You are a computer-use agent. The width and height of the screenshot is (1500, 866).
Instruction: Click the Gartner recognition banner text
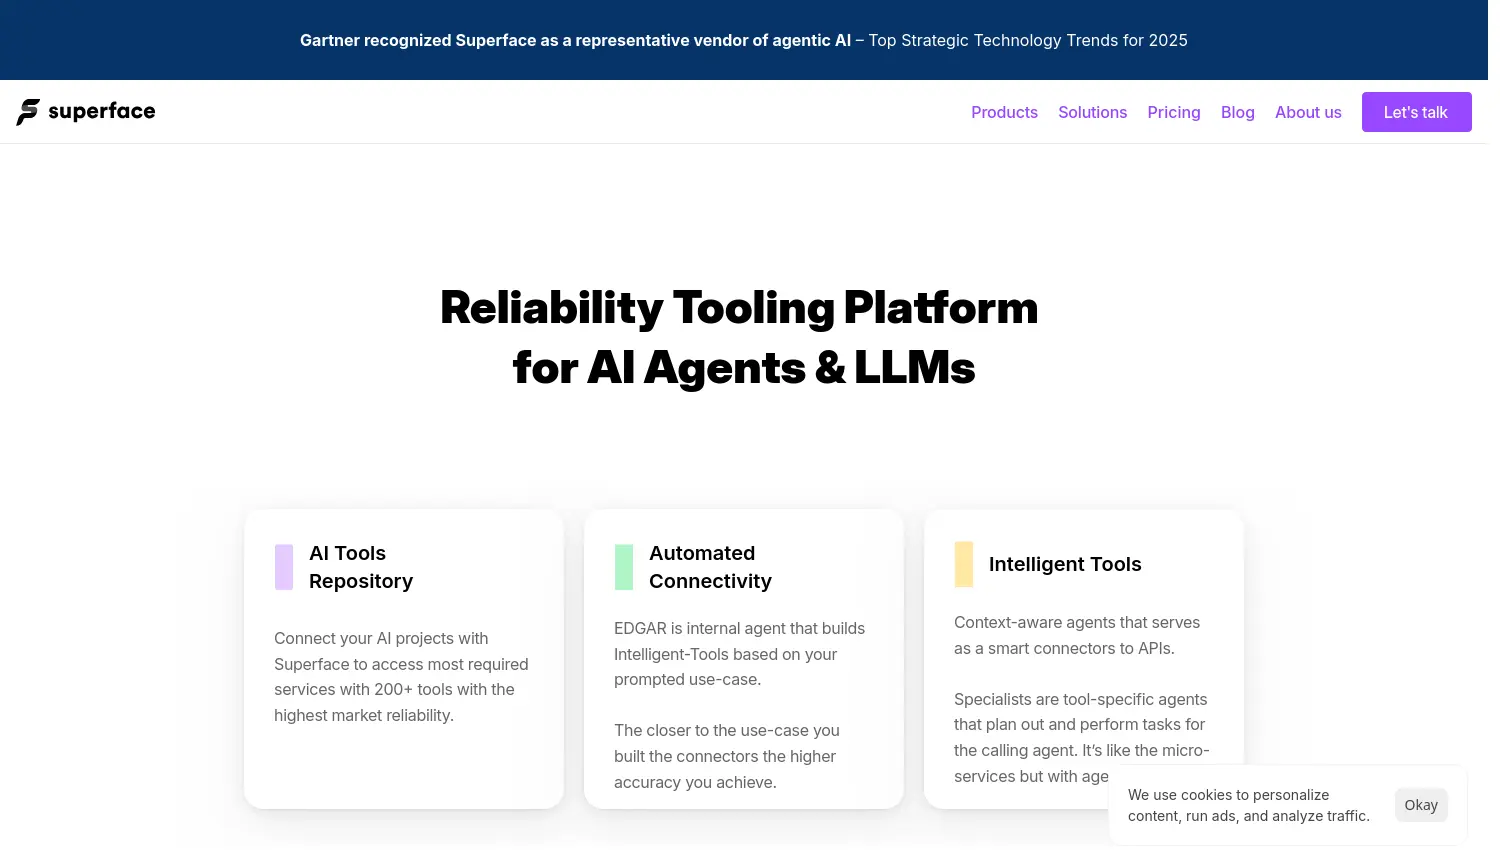[x=743, y=40]
